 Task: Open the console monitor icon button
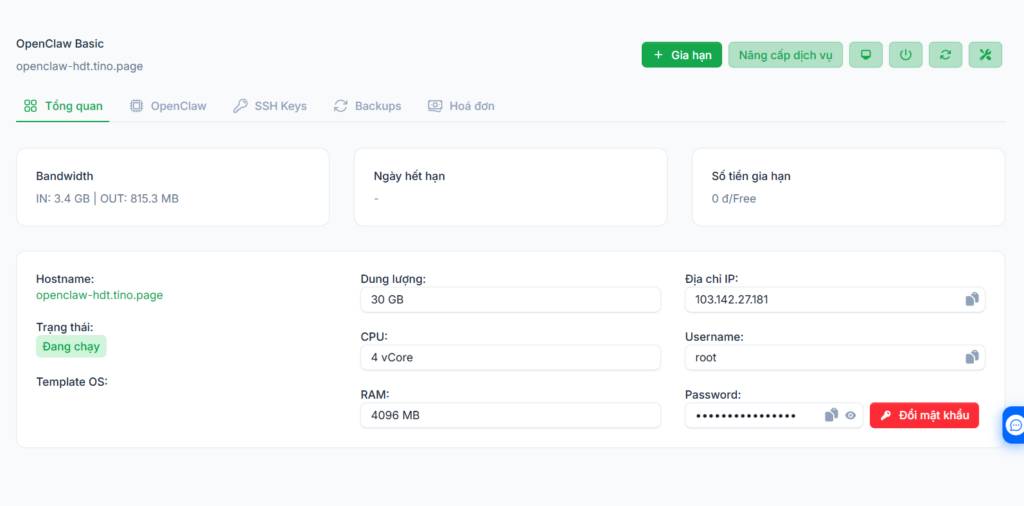[866, 55]
